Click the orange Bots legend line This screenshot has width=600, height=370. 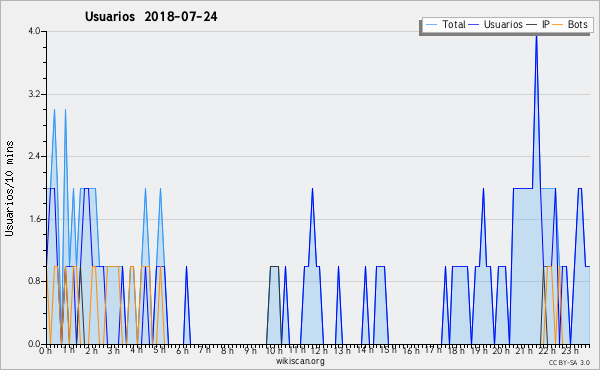(558, 25)
